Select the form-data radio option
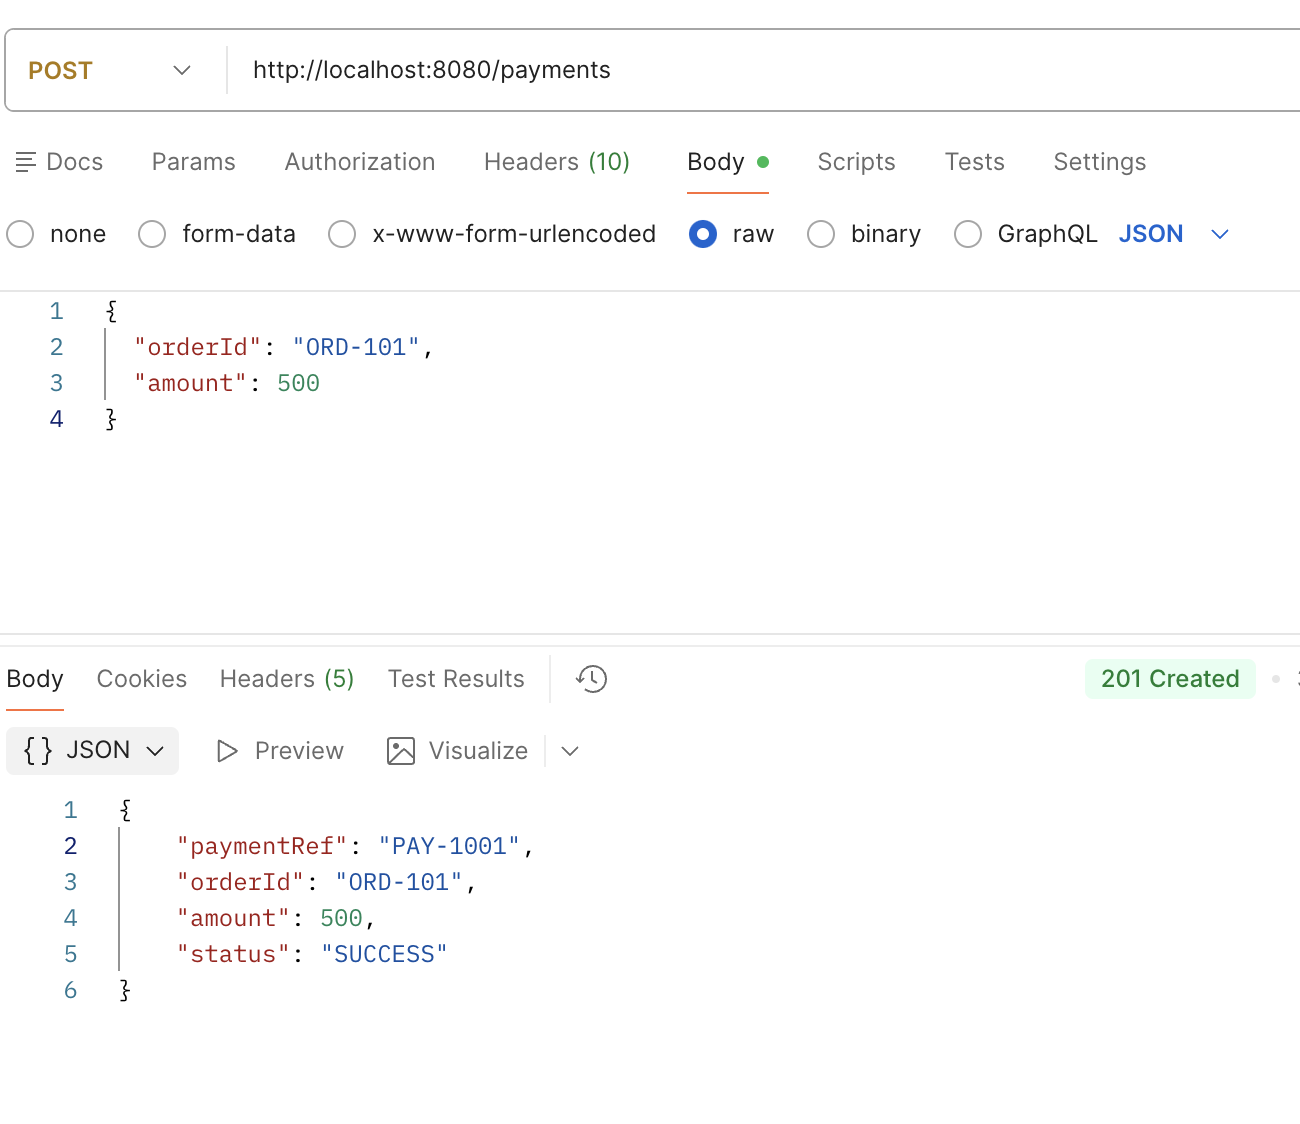 pos(152,234)
